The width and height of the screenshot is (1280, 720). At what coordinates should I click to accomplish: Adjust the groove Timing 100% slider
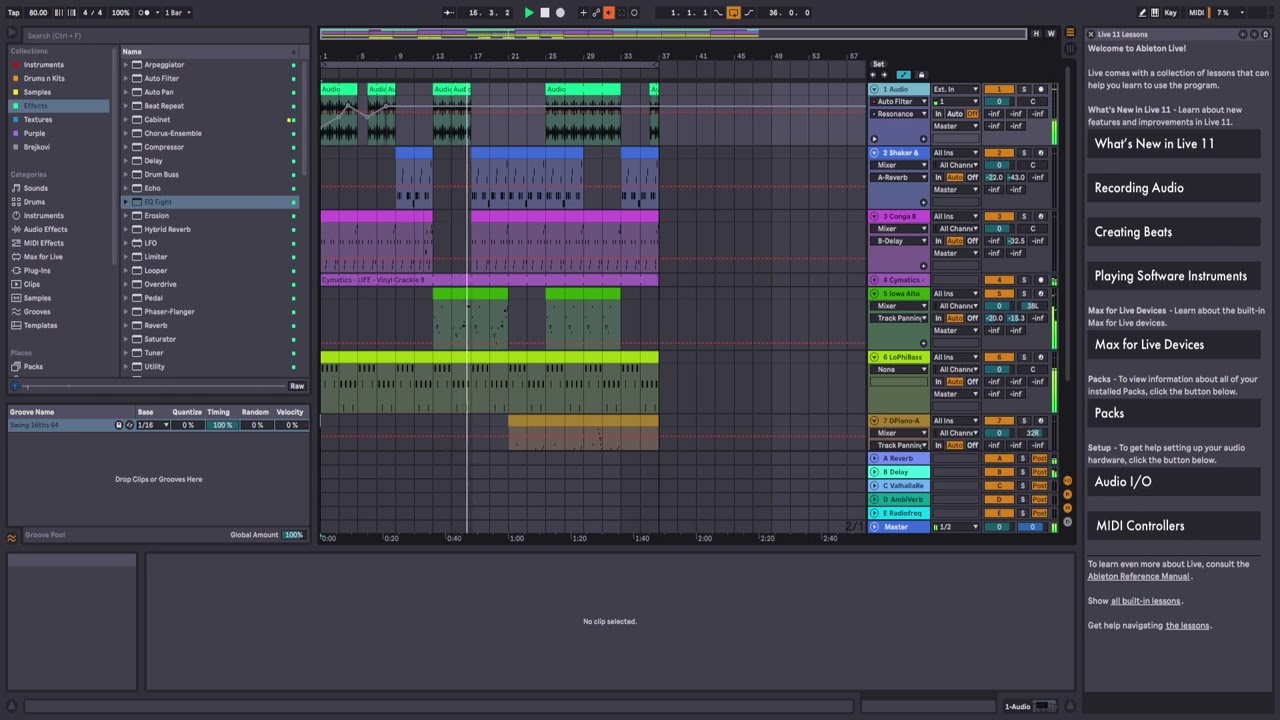[222, 425]
